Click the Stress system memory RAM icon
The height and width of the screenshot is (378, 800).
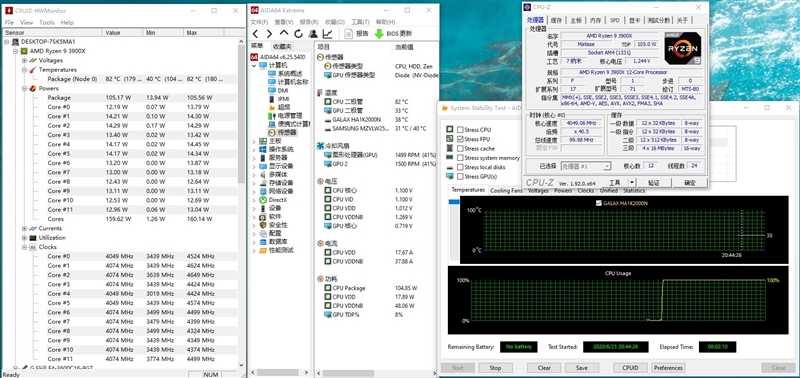coord(450,158)
